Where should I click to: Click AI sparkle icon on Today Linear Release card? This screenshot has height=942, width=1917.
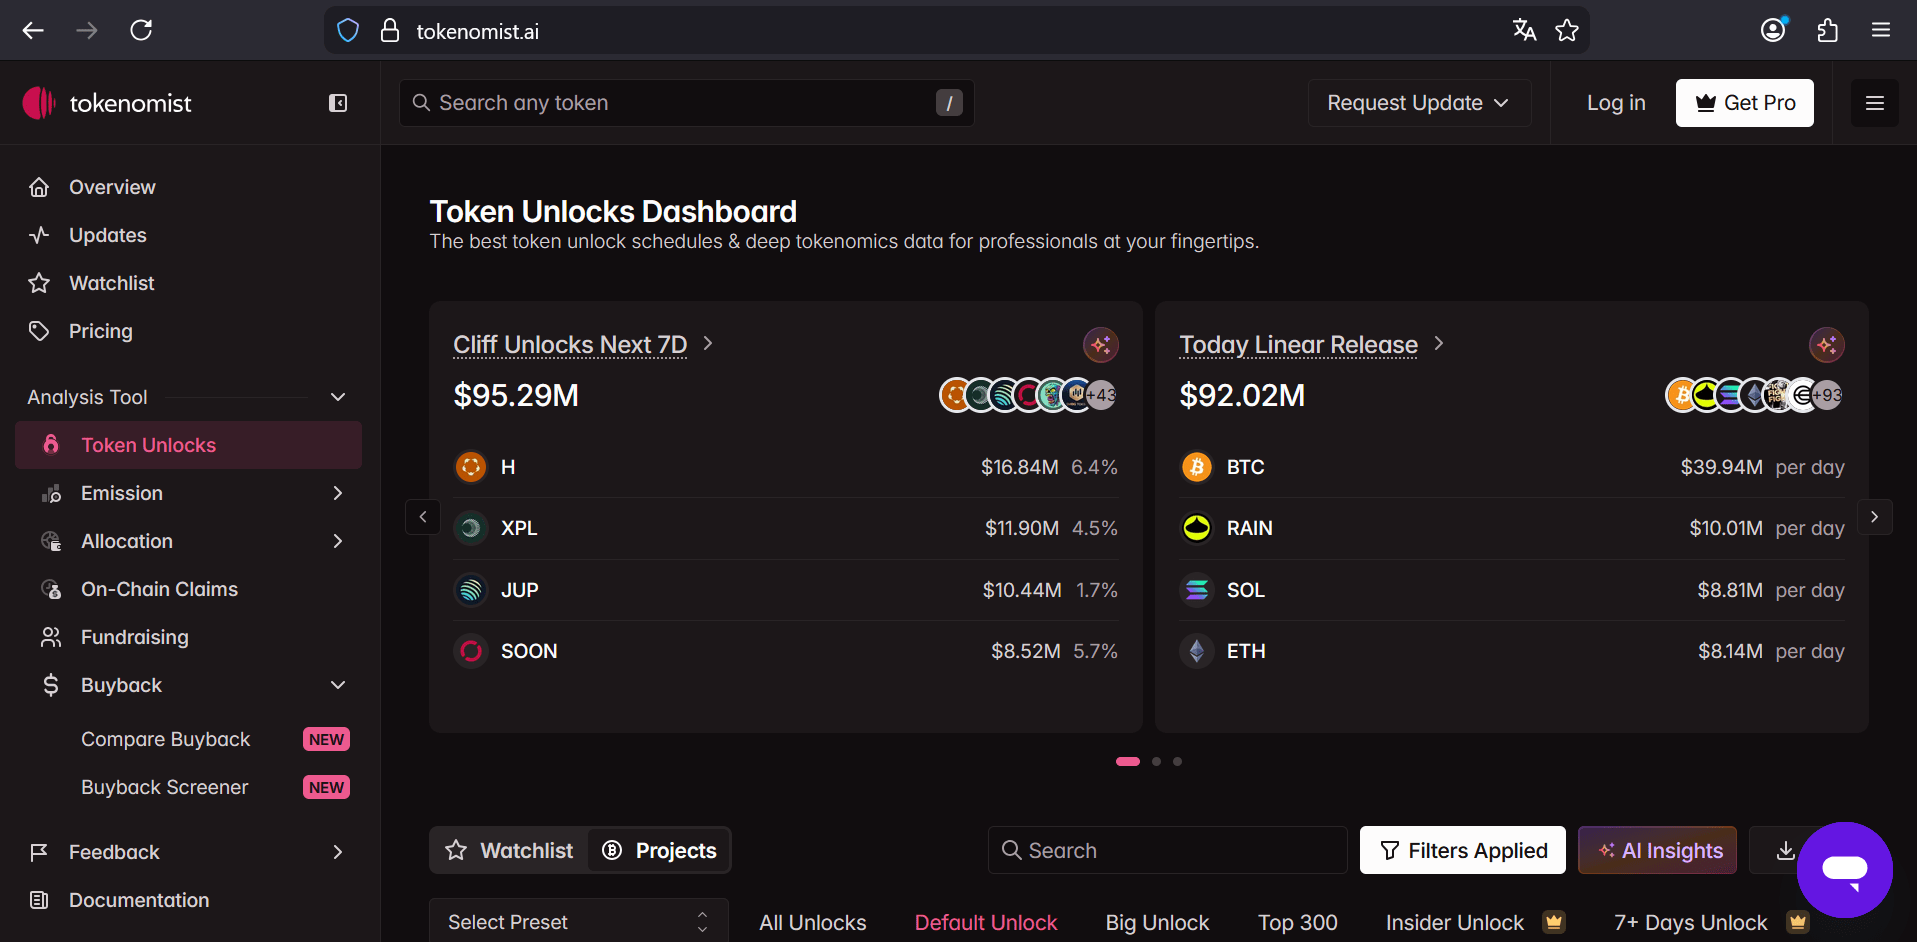point(1827,345)
